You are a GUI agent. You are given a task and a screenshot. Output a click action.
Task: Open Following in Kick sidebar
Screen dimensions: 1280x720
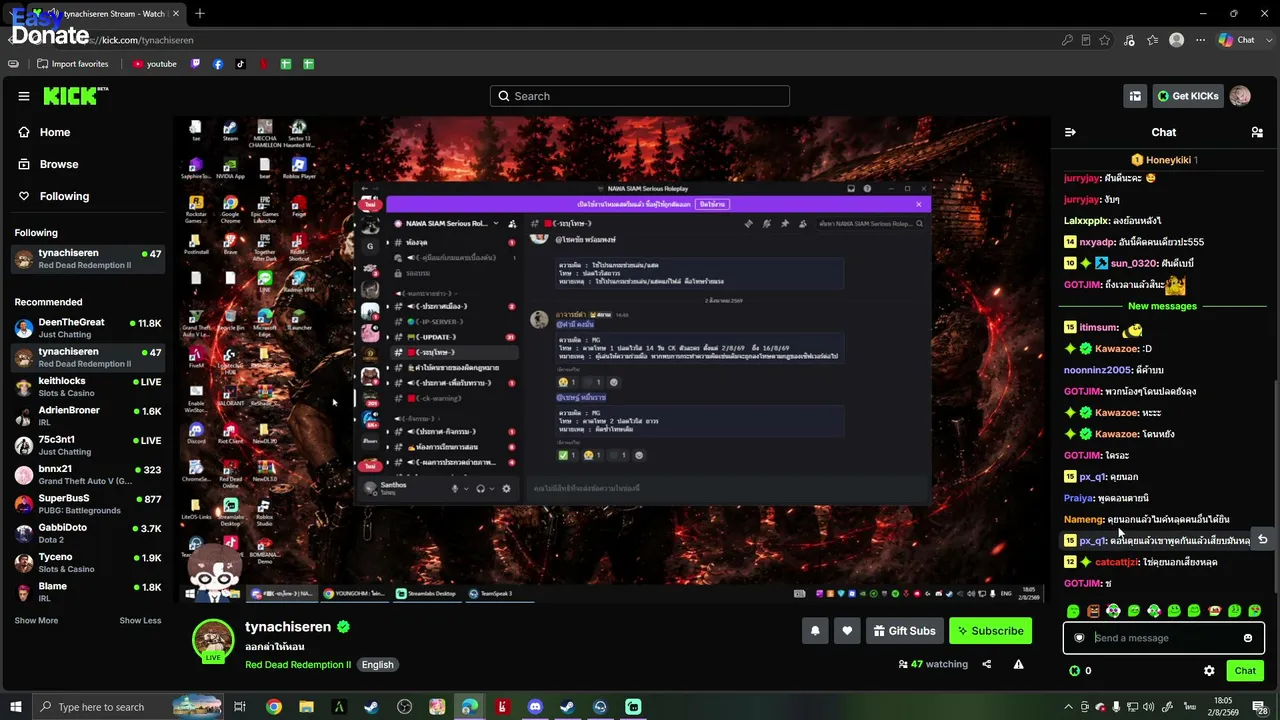click(x=54, y=196)
